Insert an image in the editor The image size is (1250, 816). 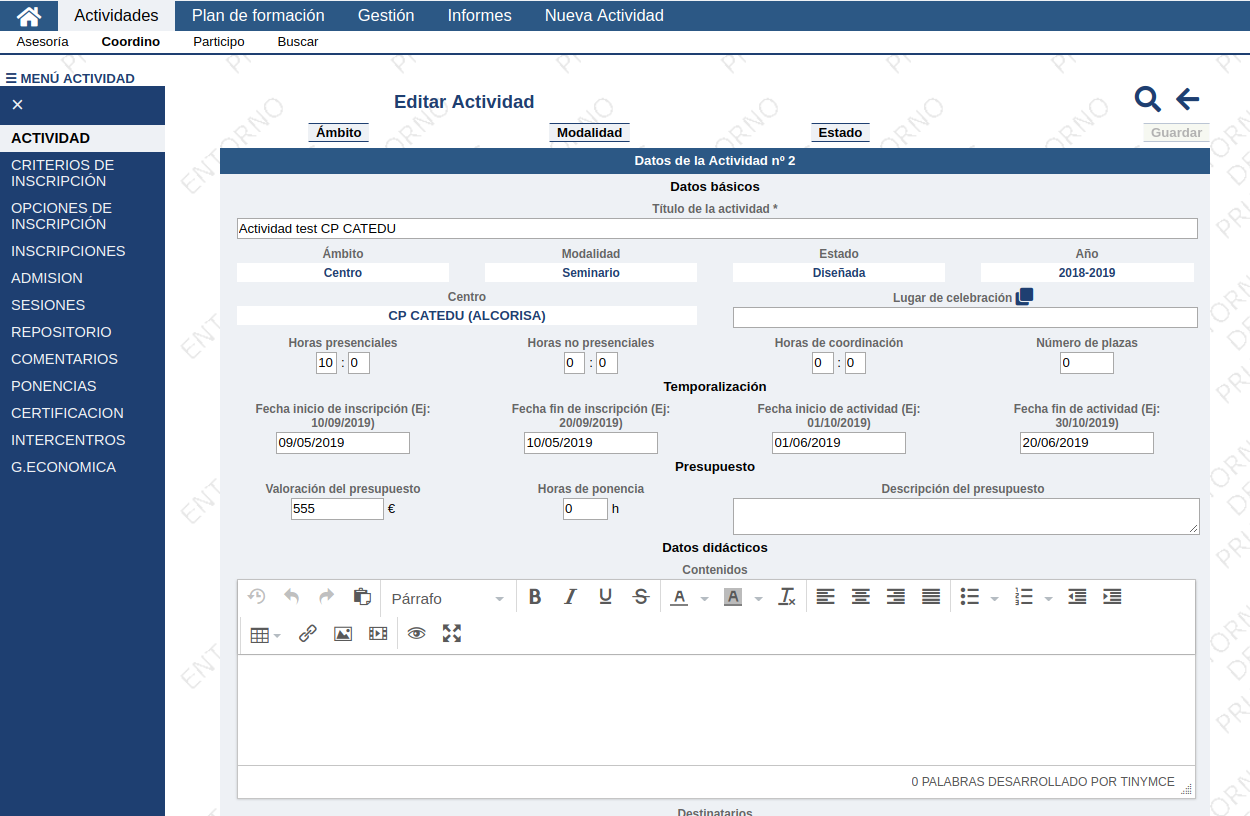pos(343,634)
